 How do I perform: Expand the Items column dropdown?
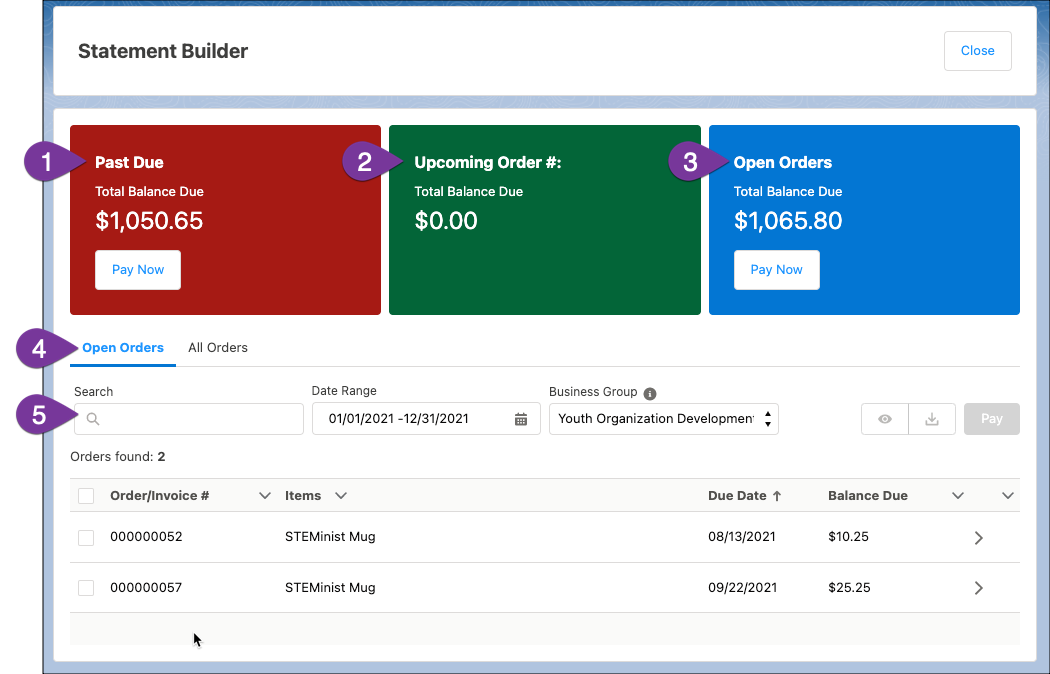tap(340, 495)
